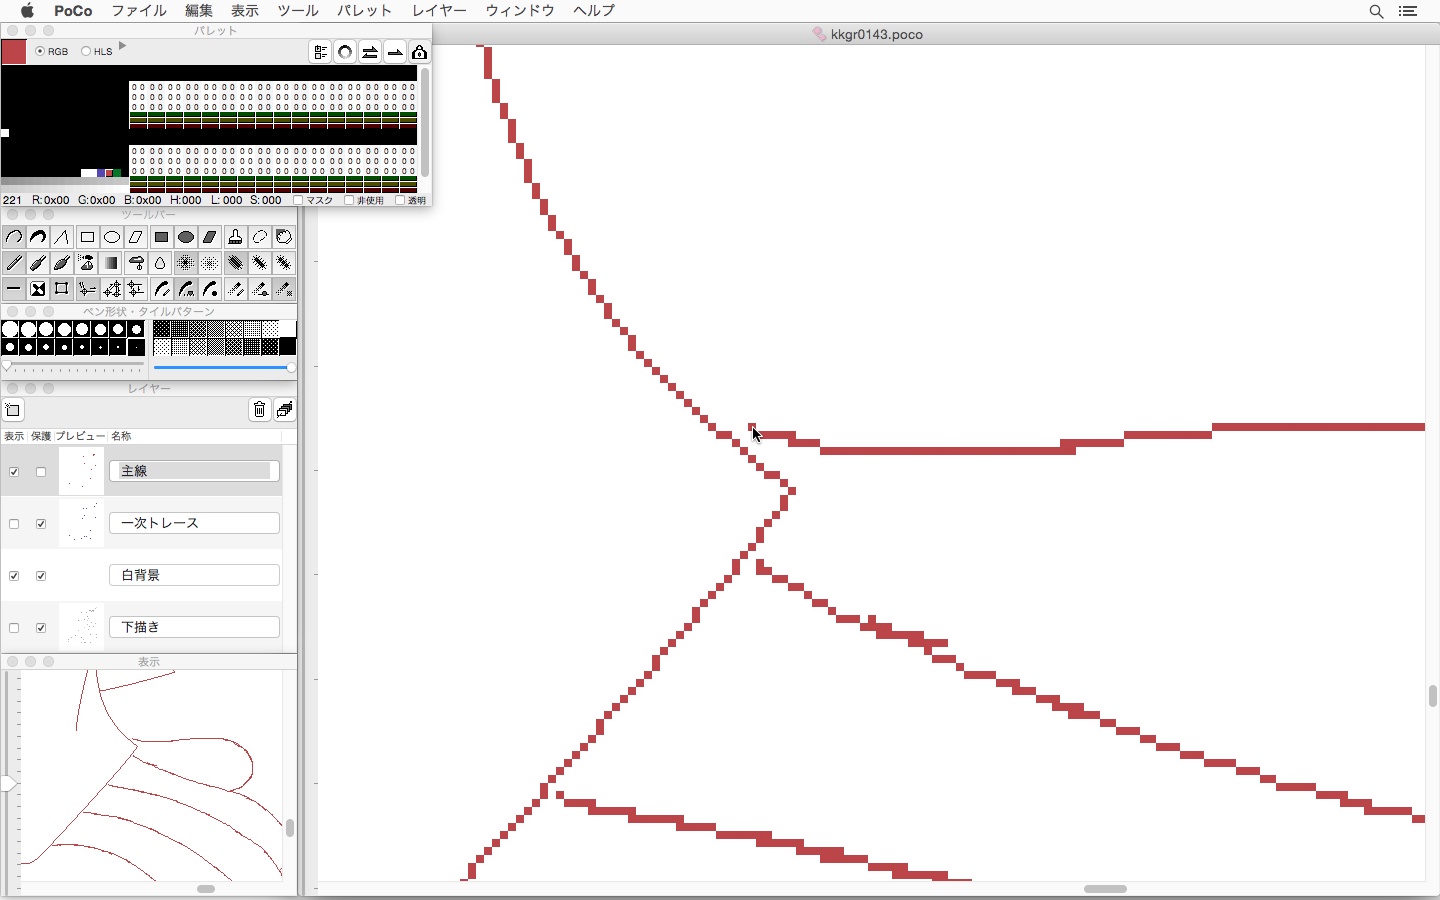
Task: Toggle visibility of the 主線 layer
Action: click(x=14, y=472)
